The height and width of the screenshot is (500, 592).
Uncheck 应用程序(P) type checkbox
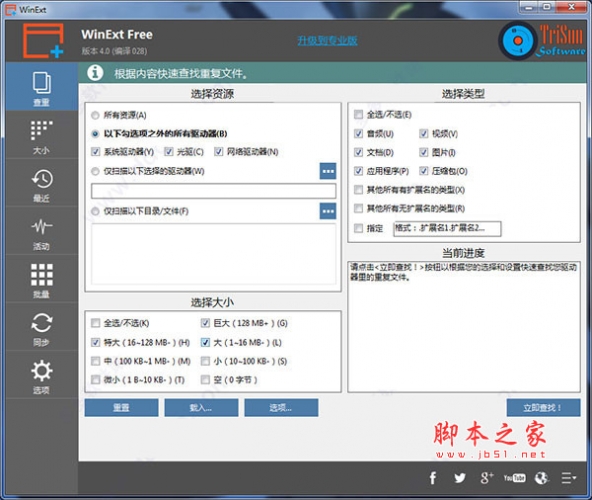tap(358, 171)
